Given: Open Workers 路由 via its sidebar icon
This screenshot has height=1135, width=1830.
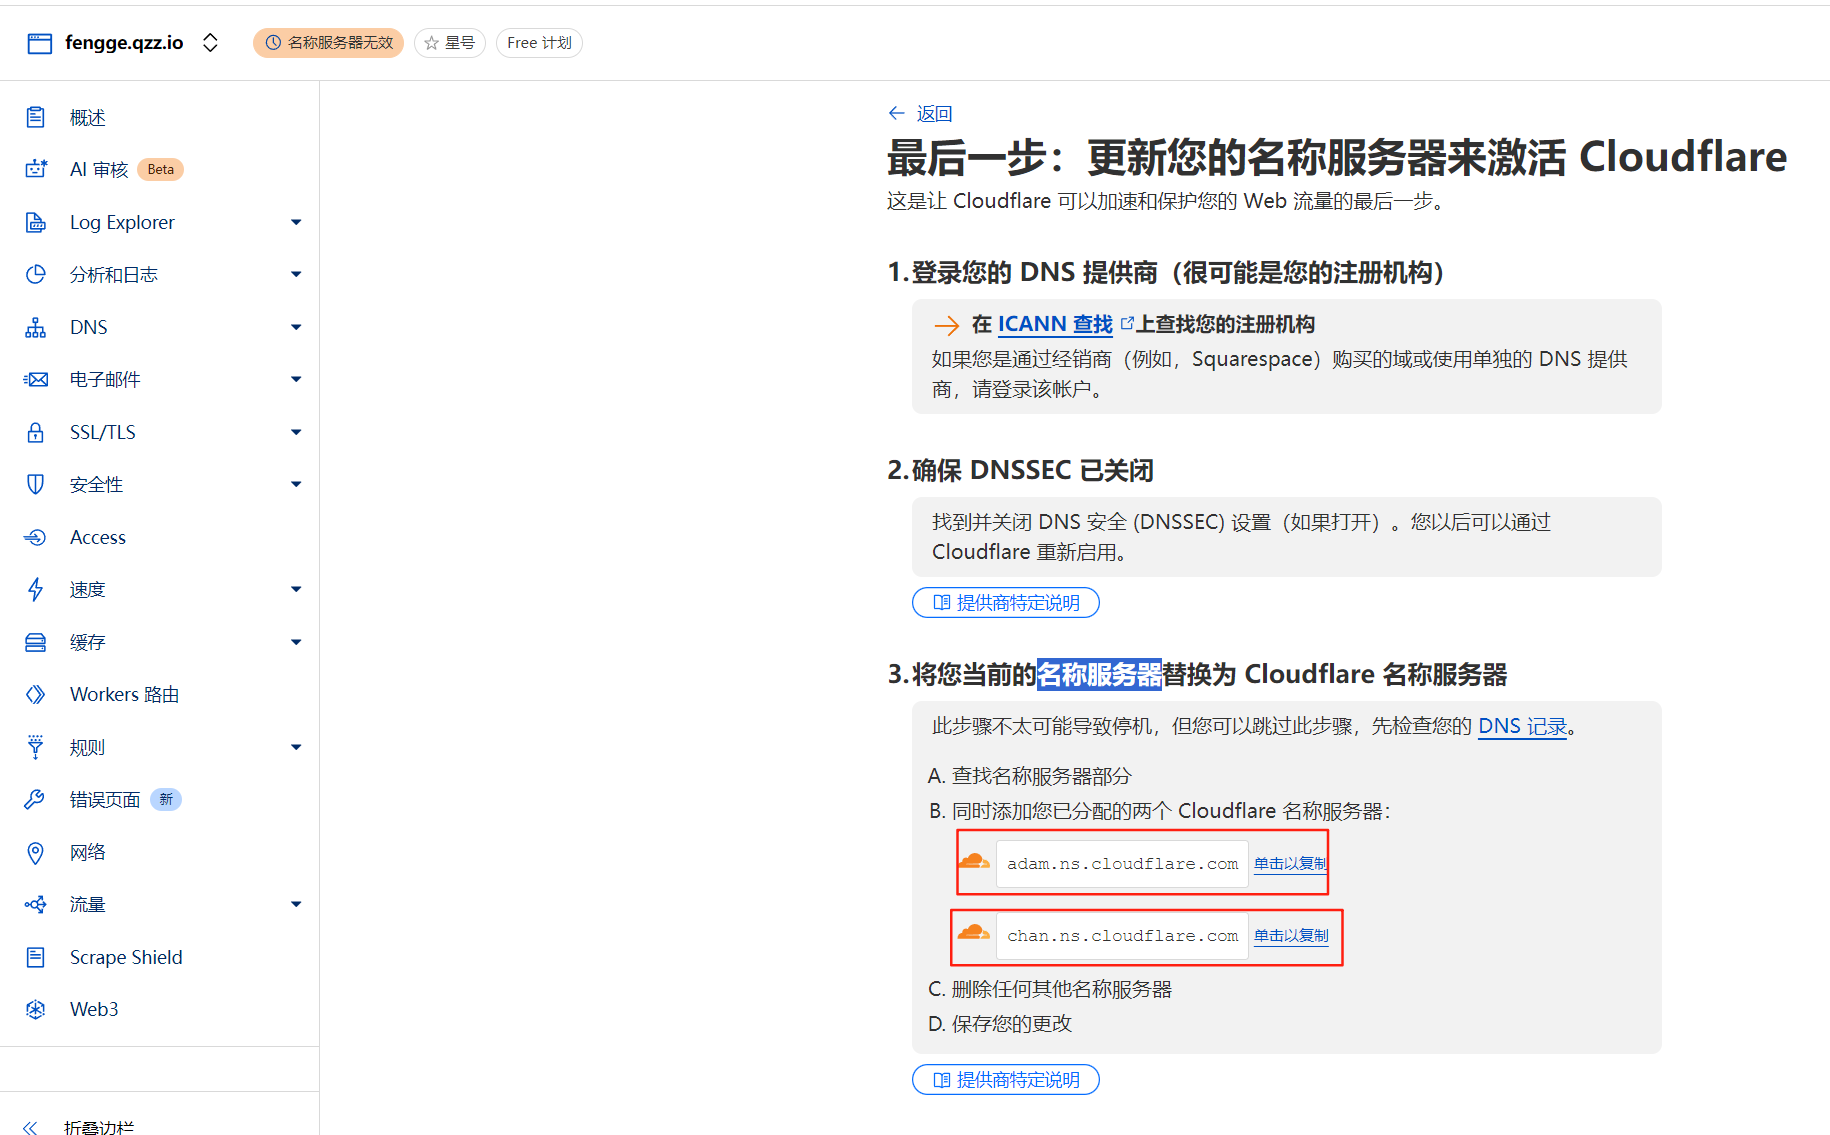Looking at the screenshot, I should [35, 694].
